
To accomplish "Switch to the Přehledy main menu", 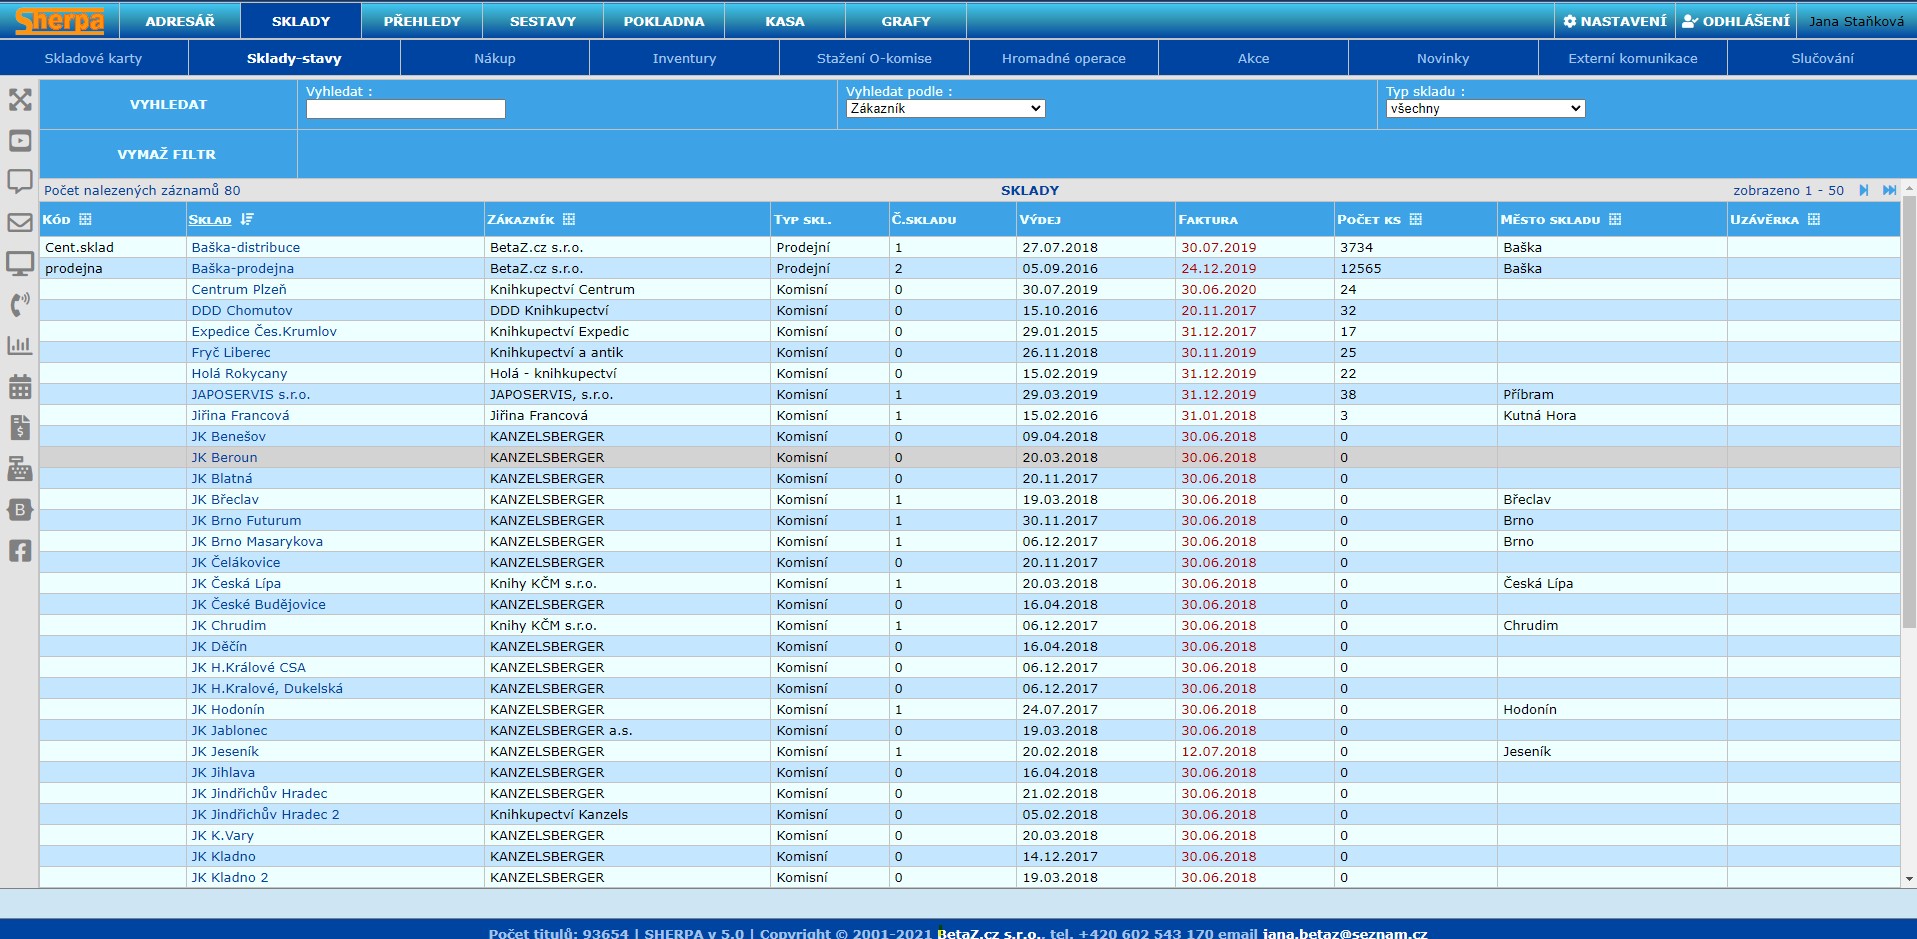I will pos(422,21).
